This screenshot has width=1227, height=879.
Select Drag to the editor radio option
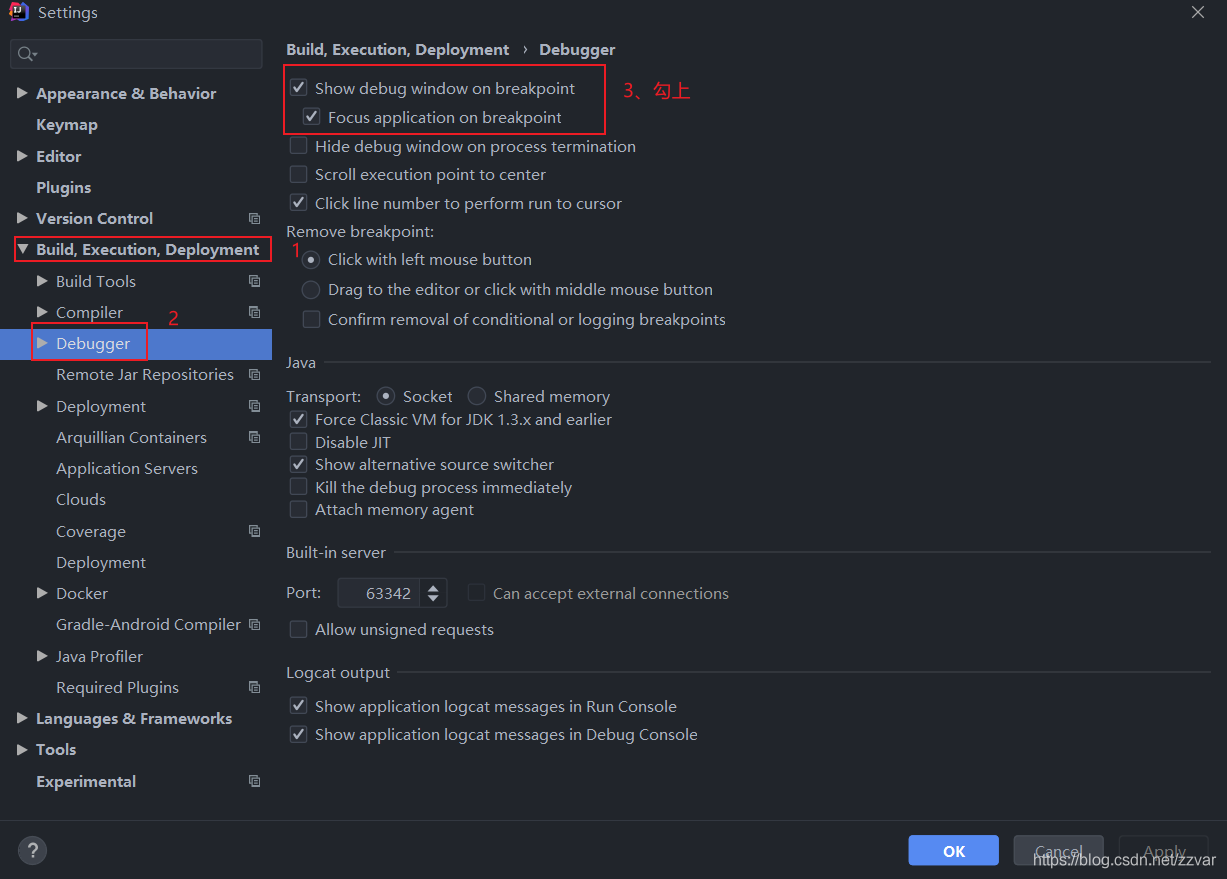(x=311, y=289)
